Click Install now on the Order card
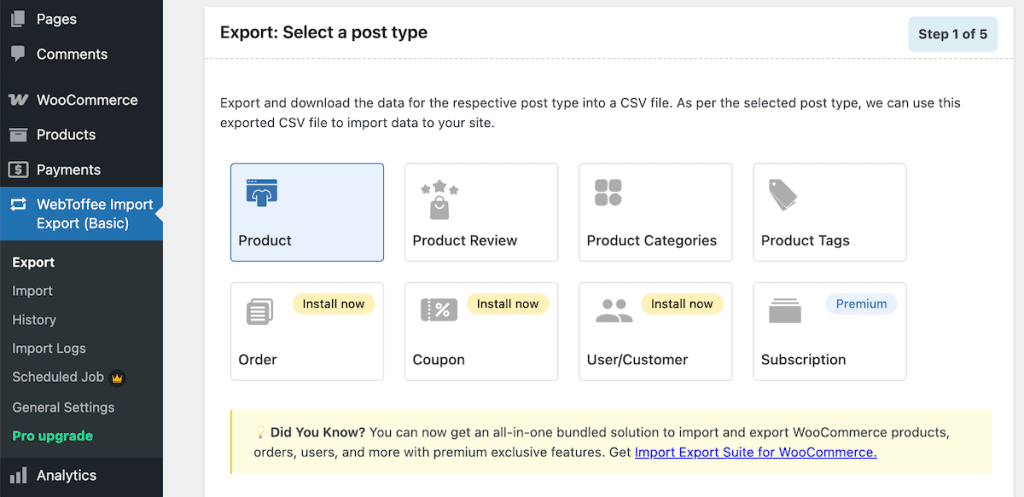The image size is (1024, 497). click(x=334, y=304)
